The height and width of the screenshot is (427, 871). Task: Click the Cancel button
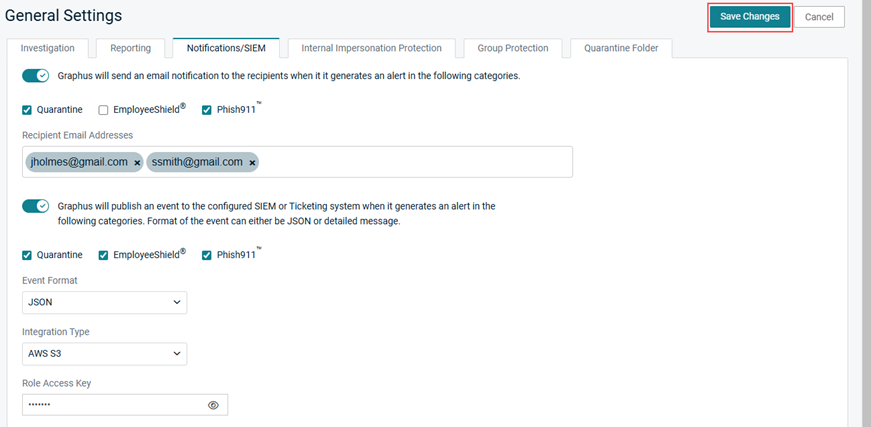[x=819, y=17]
